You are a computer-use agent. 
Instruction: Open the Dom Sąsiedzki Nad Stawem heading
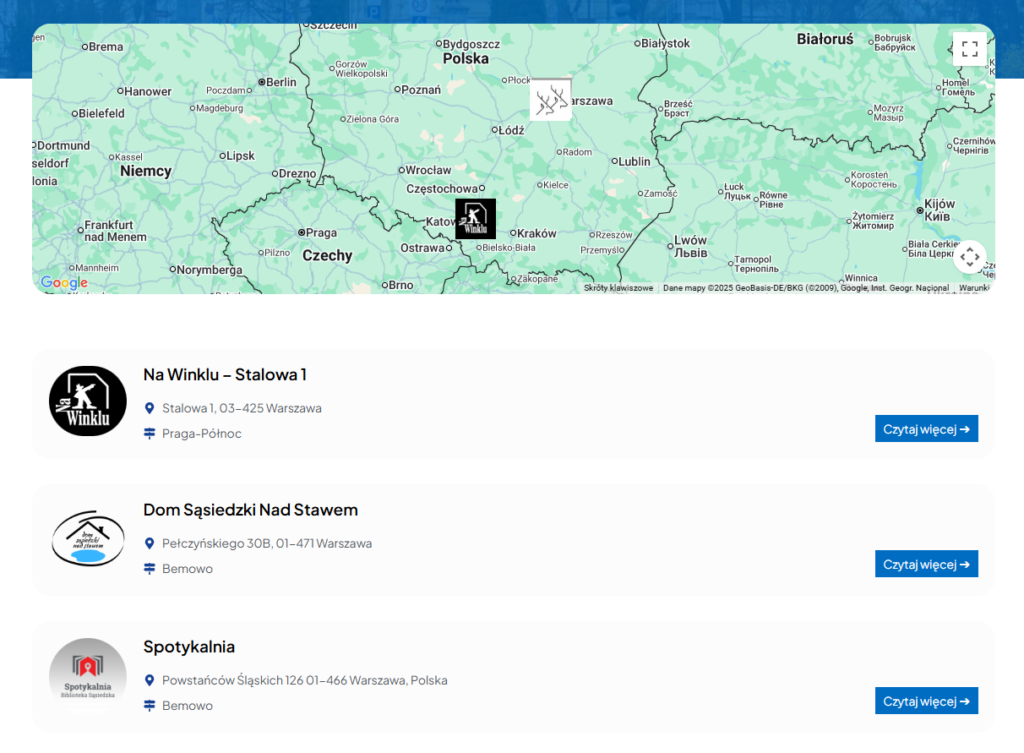coord(250,510)
